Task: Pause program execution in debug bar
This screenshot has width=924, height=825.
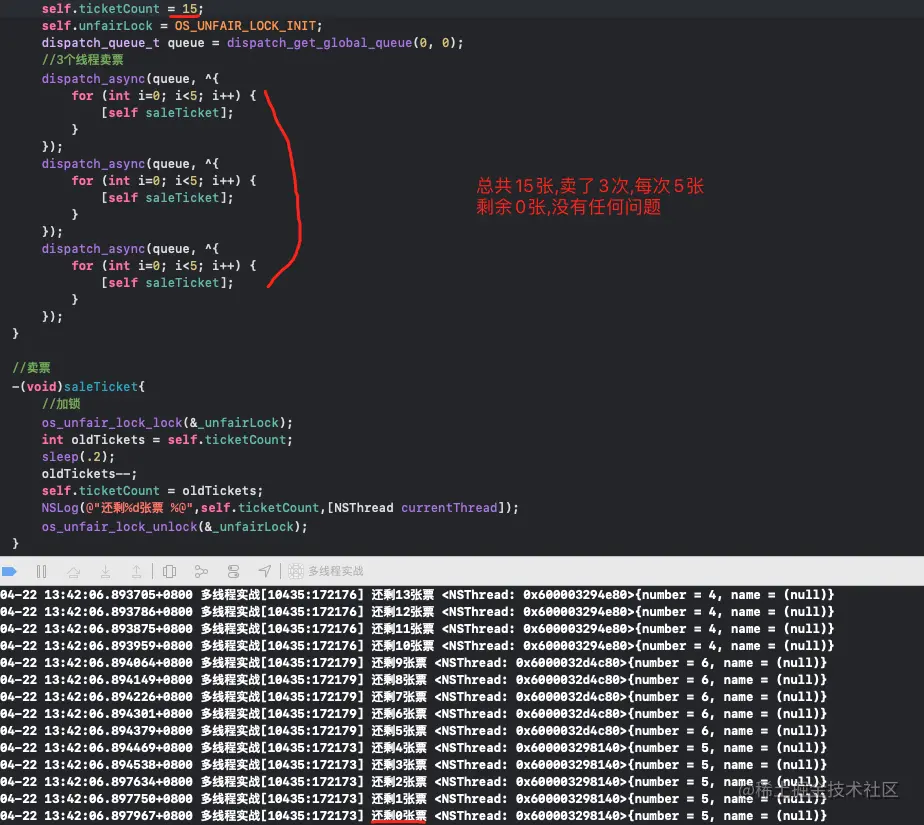Action: coord(41,571)
